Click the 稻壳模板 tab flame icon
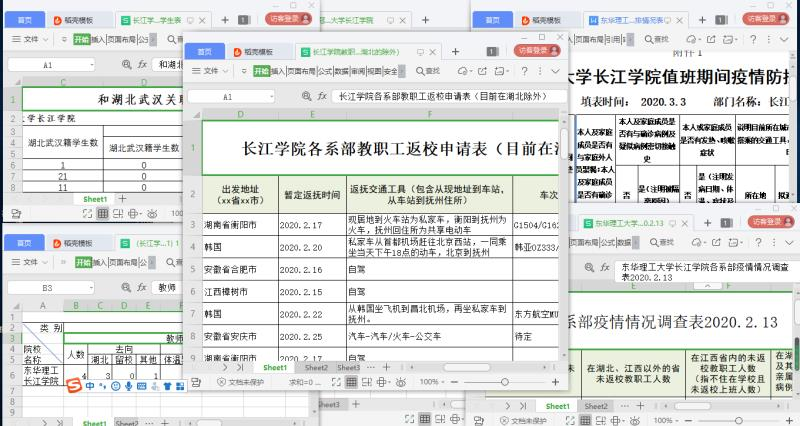The image size is (800, 426). (239, 51)
